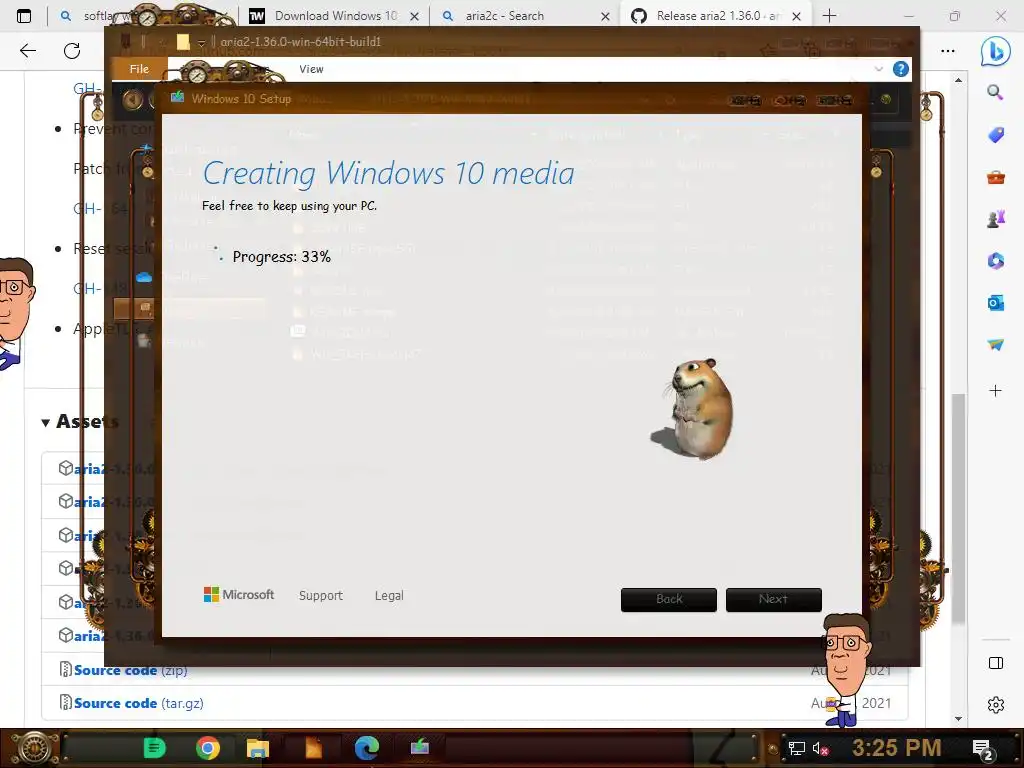Viewport: 1024px width, 768px height.
Task: Open Edge tab actions menu icon
Action: point(24,16)
